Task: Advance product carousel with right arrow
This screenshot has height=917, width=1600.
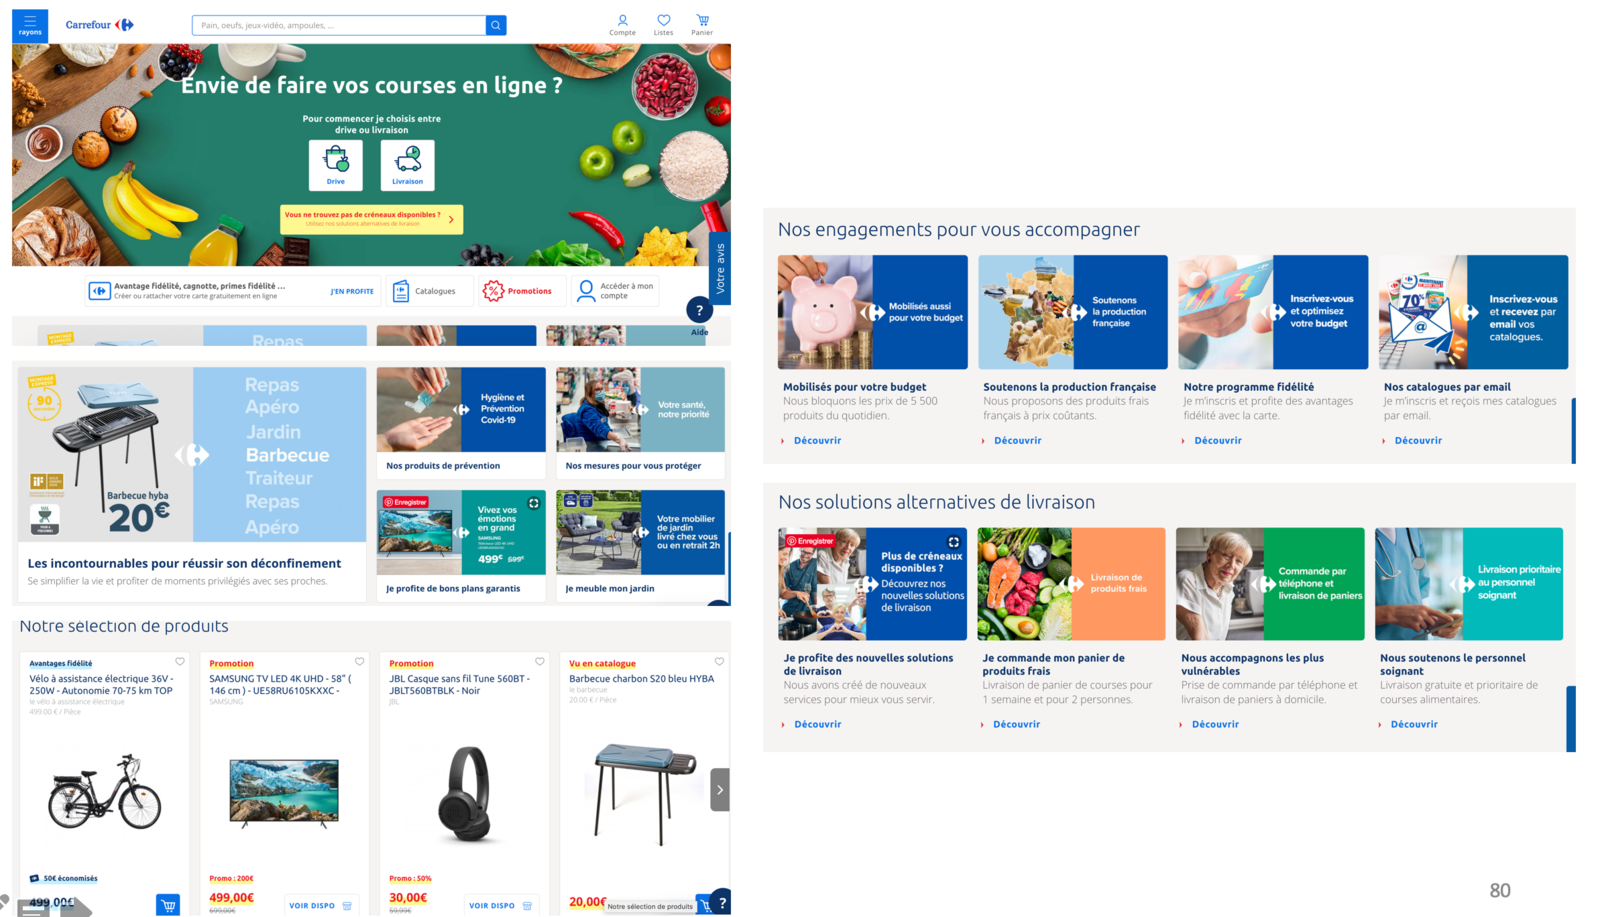Action: 720,790
